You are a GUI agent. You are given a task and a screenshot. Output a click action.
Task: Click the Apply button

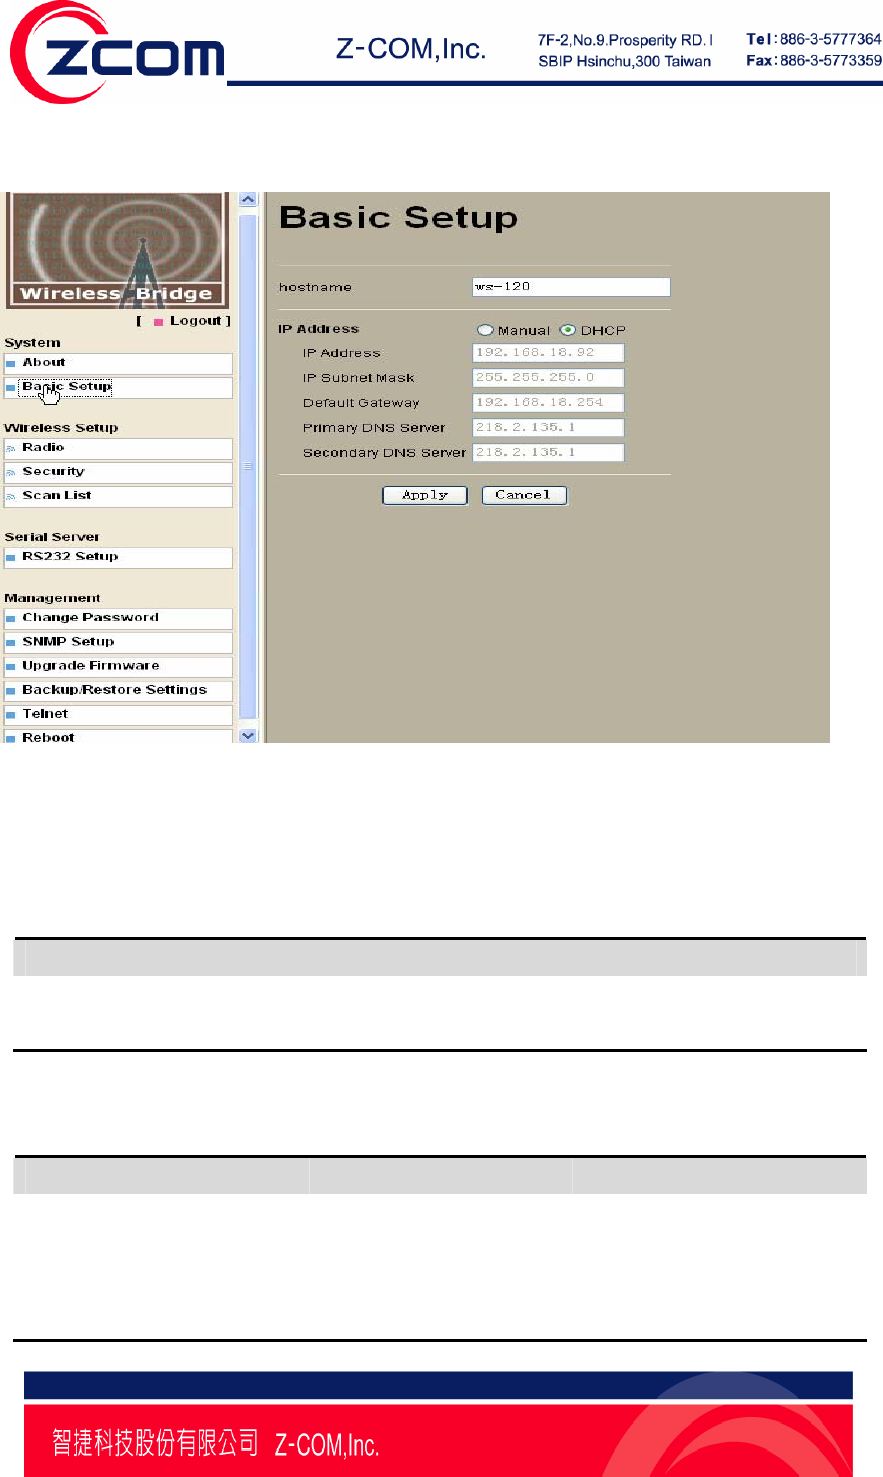(425, 495)
